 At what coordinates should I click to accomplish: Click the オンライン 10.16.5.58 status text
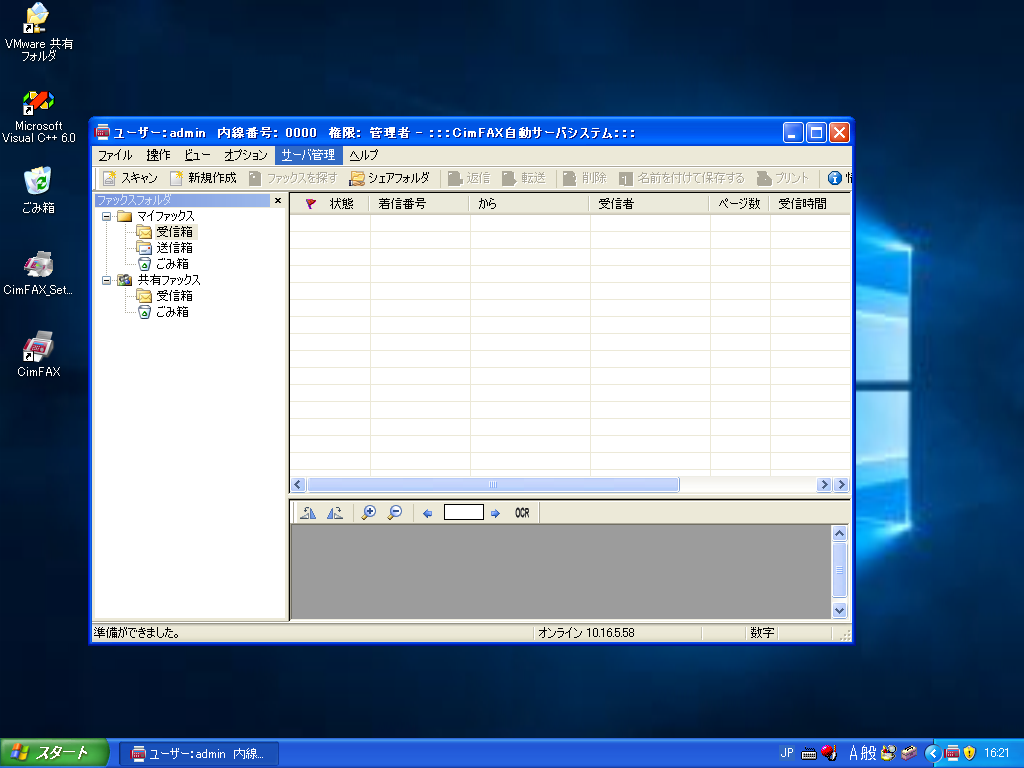tap(586, 633)
